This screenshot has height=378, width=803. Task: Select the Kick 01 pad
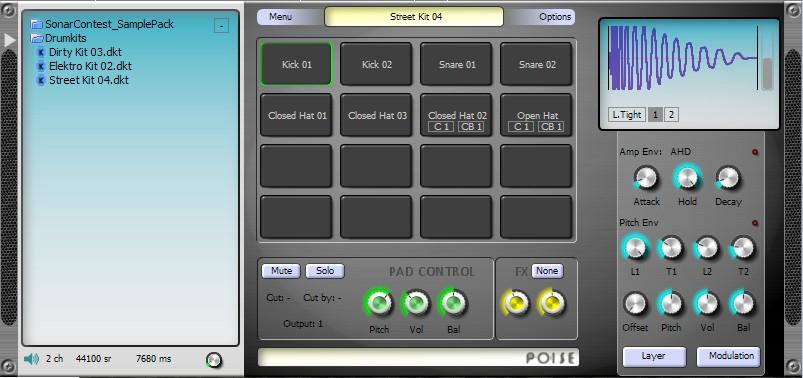pos(297,64)
